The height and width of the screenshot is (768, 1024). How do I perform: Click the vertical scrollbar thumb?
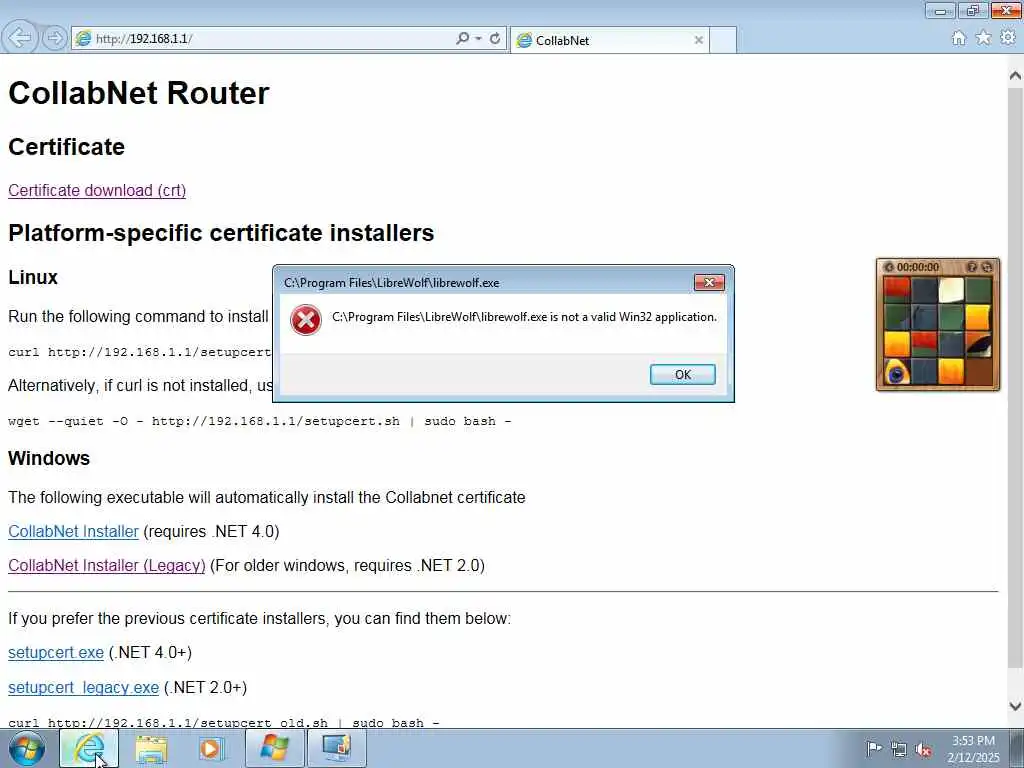(x=1015, y=379)
